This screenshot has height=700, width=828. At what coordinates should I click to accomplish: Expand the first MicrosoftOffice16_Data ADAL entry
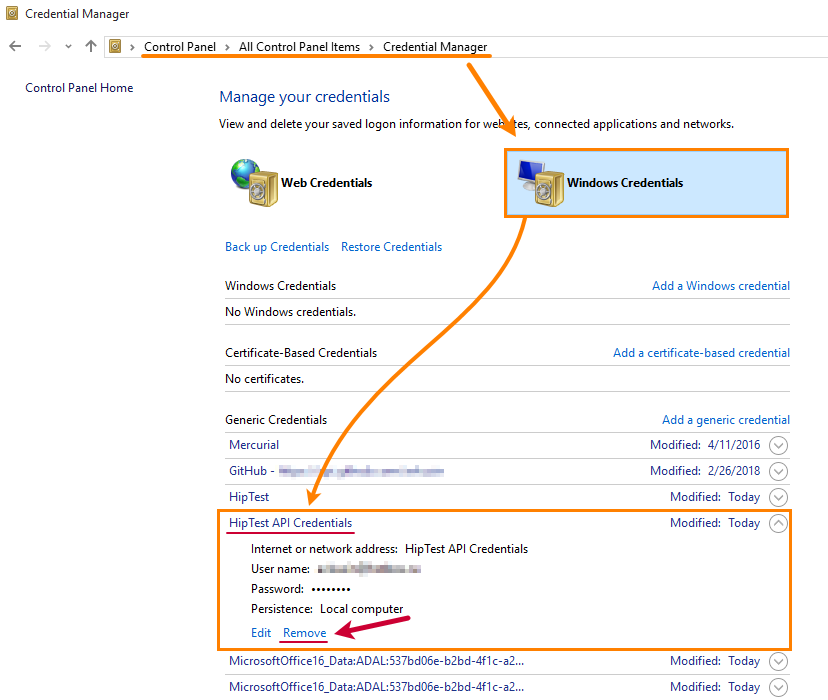pos(779,660)
